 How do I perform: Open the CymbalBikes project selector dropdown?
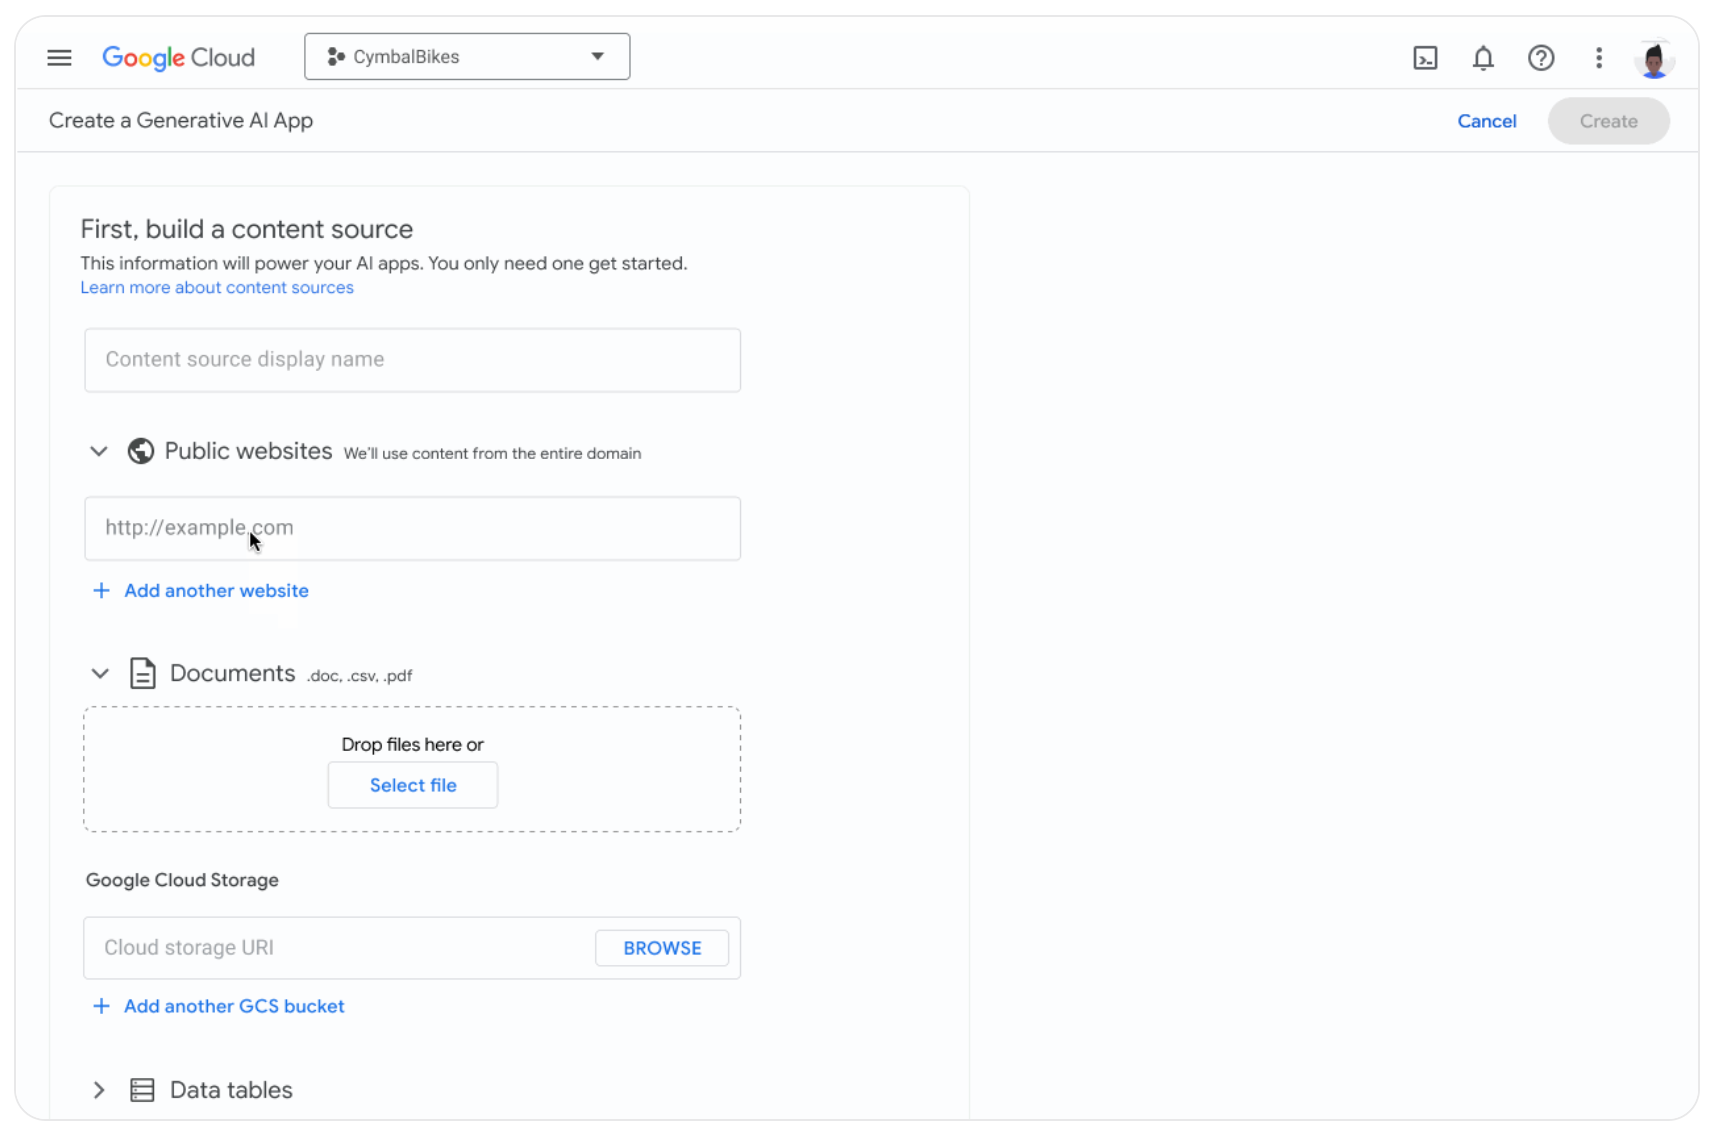tap(467, 57)
